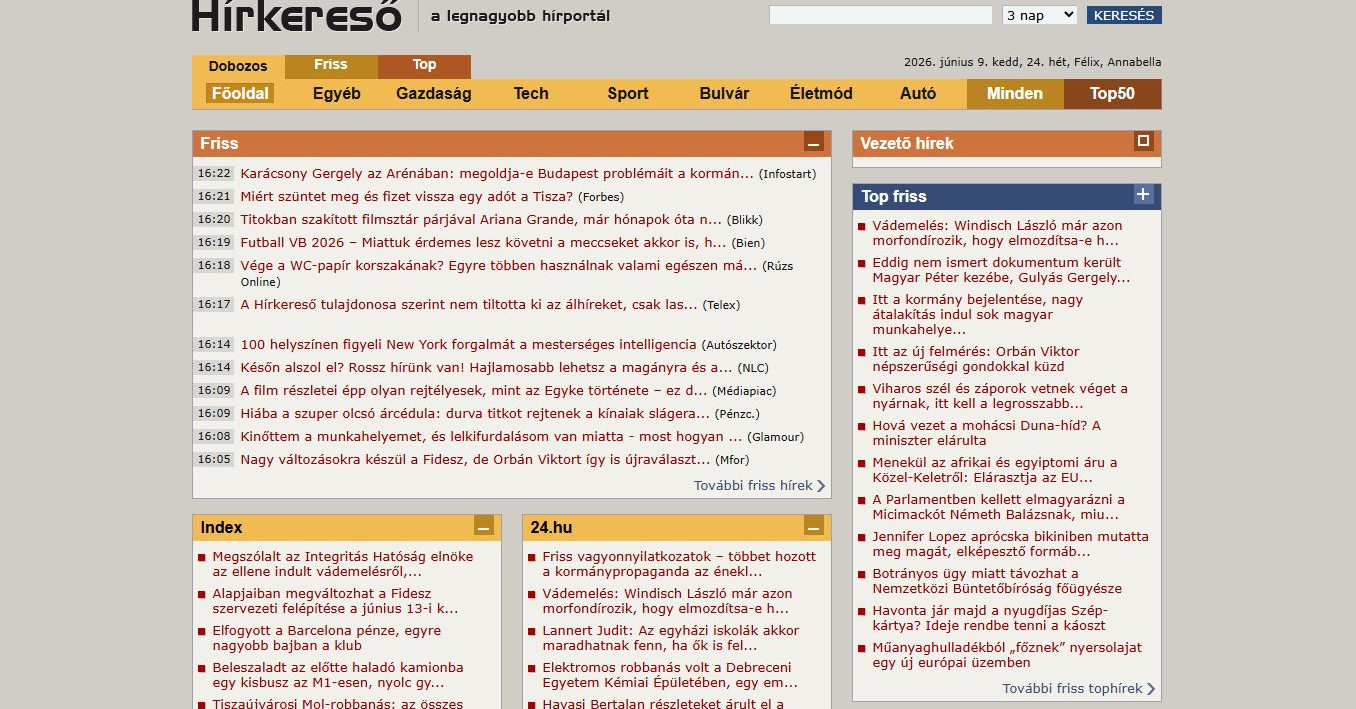
Task: Open További friss tophírek arrow link
Action: click(x=1078, y=689)
